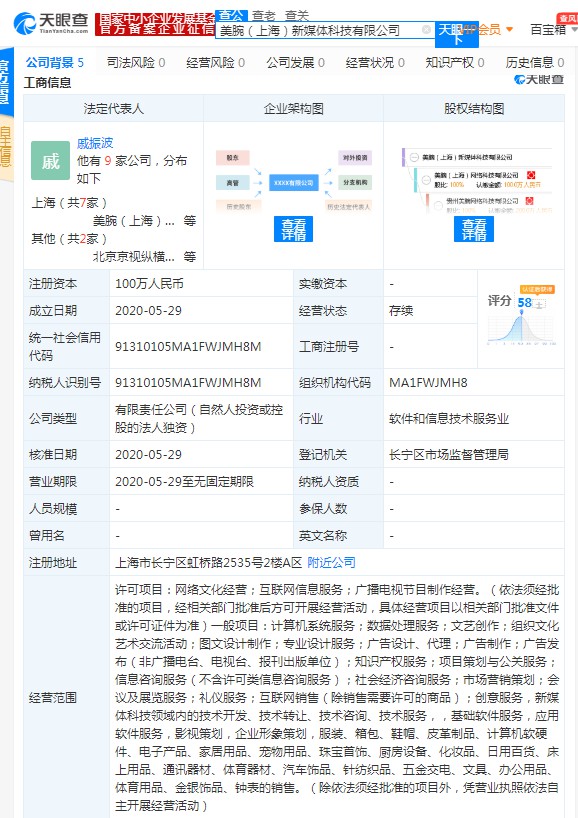Open 附近公司 link

[x=331, y=562]
